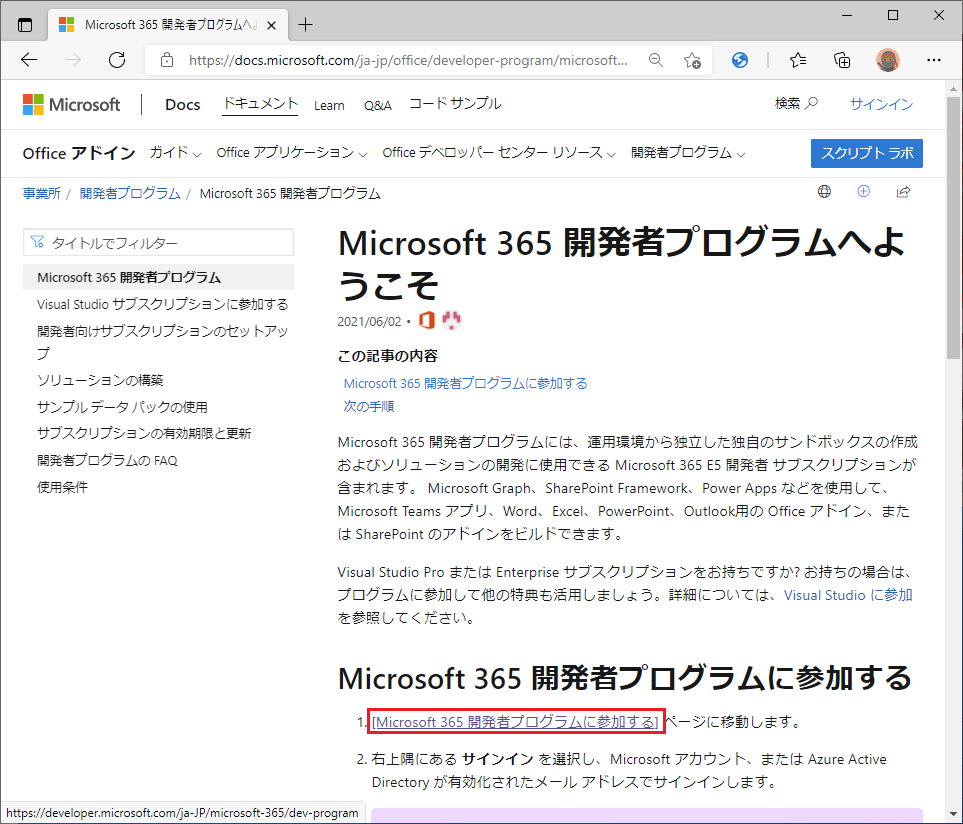Reload the page with the refresh icon
This screenshot has height=824, width=963.
click(x=117, y=60)
